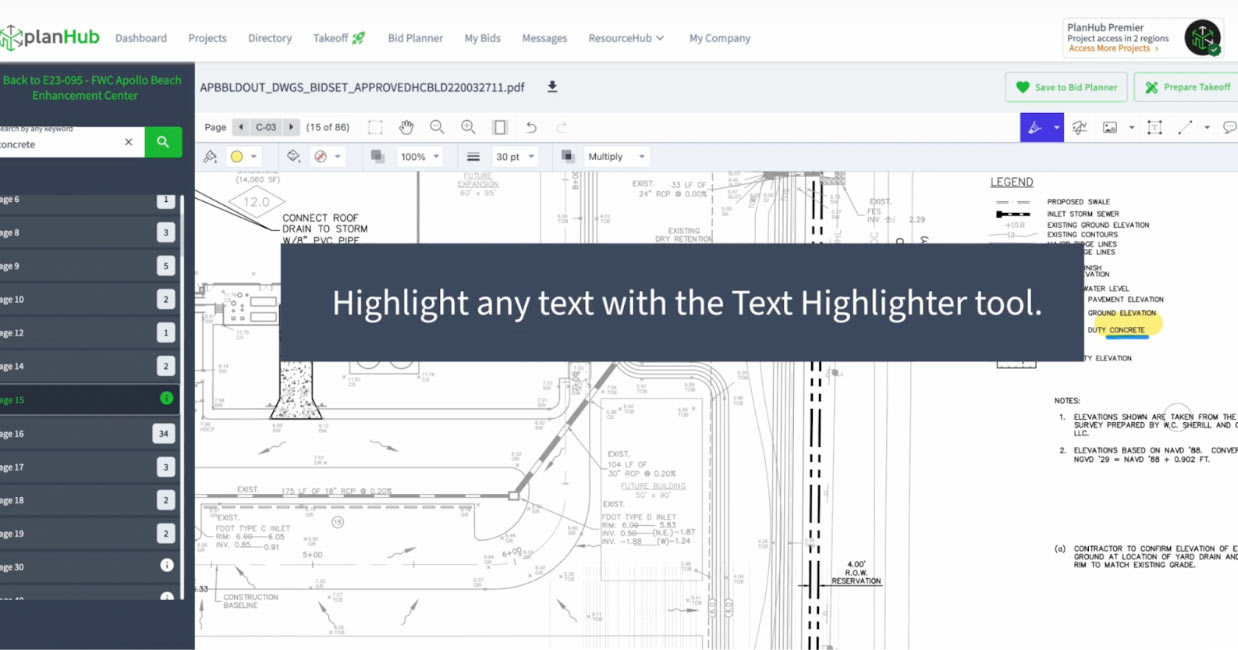Click Save to Bid Planner

click(x=1065, y=87)
